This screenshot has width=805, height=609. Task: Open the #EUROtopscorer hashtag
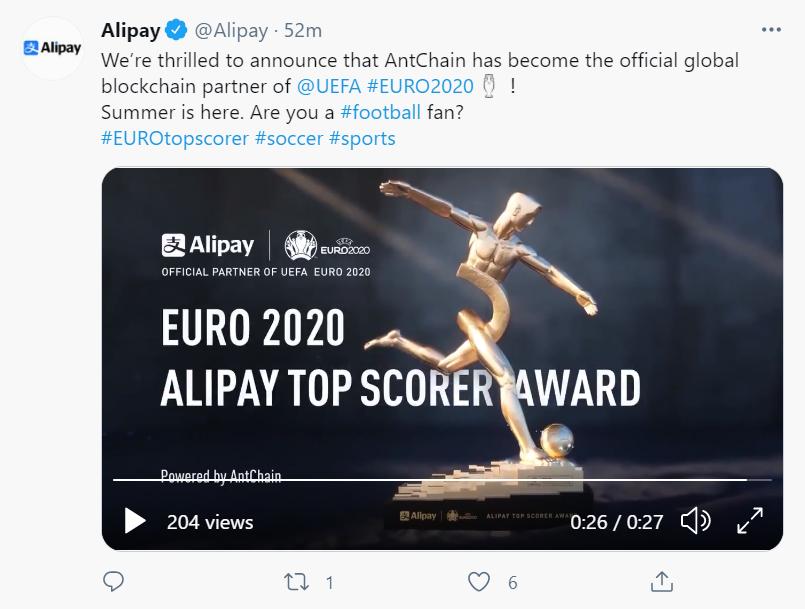[x=174, y=138]
